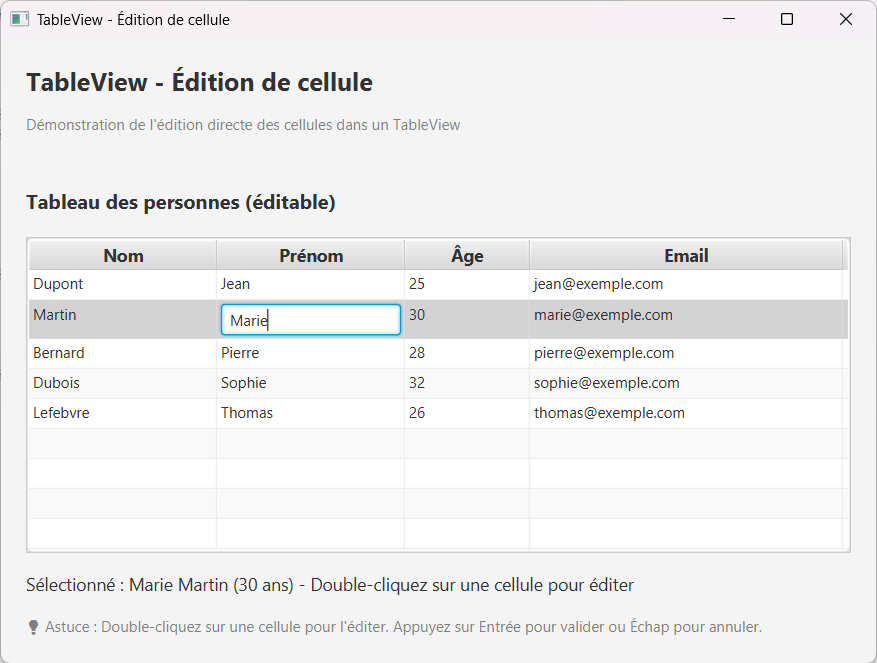Click the window title TableView - Édition de cellule
The image size is (877, 663).
[x=131, y=19]
